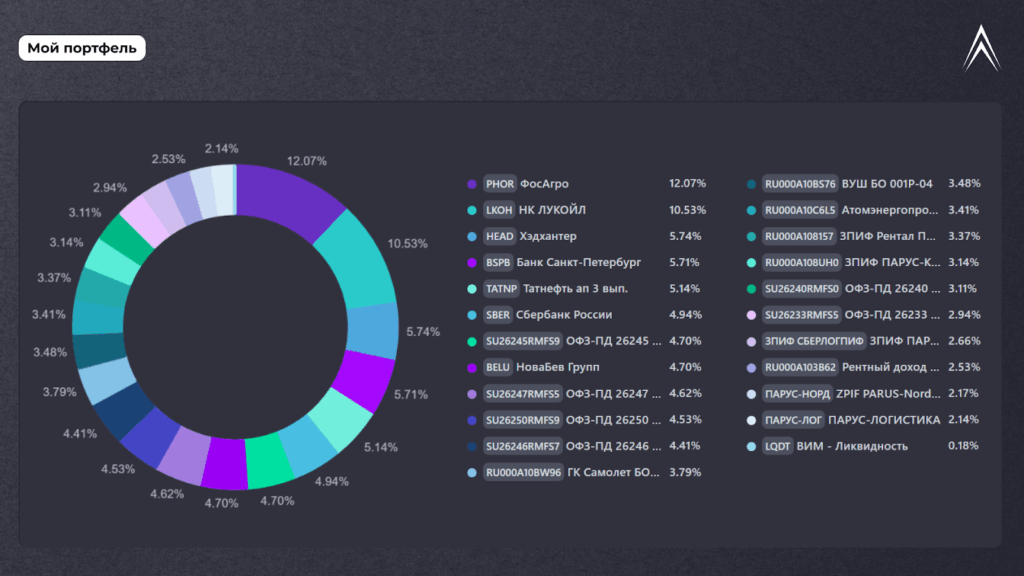1024x576 pixels.
Task: Click the 2.17% legend value
Action: coord(963,393)
